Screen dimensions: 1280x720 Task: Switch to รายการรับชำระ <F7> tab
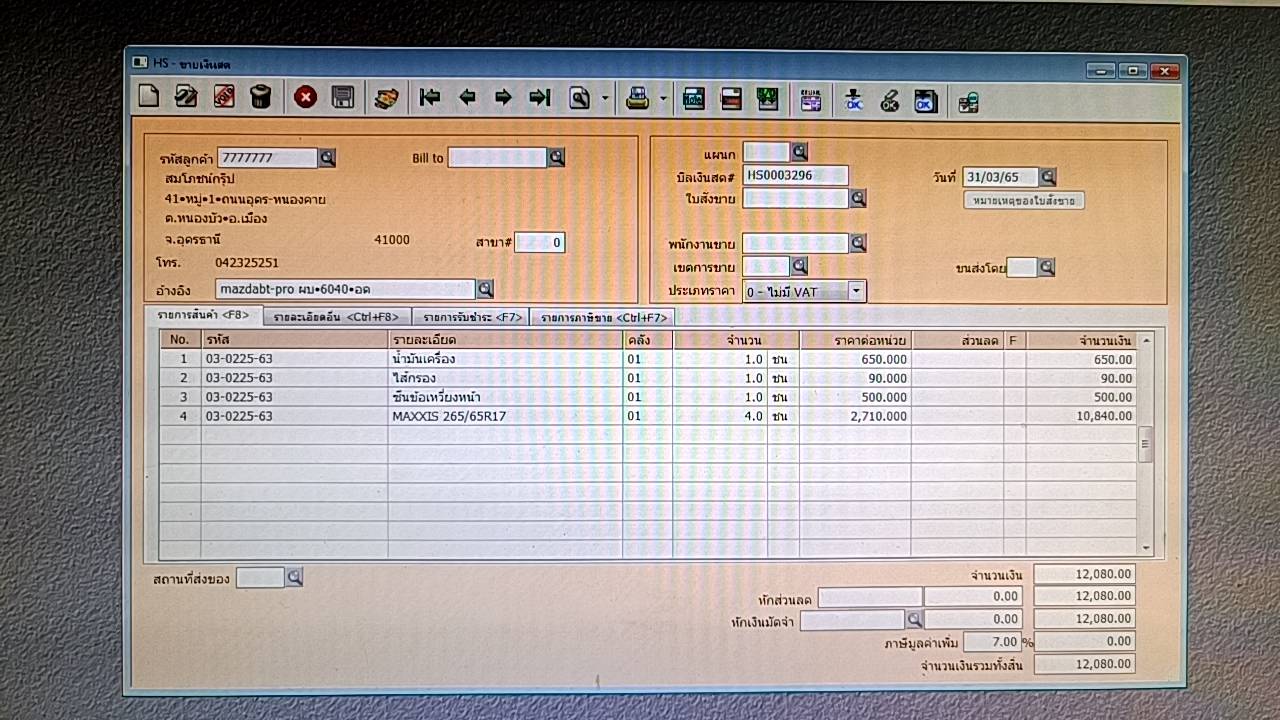(x=470, y=317)
